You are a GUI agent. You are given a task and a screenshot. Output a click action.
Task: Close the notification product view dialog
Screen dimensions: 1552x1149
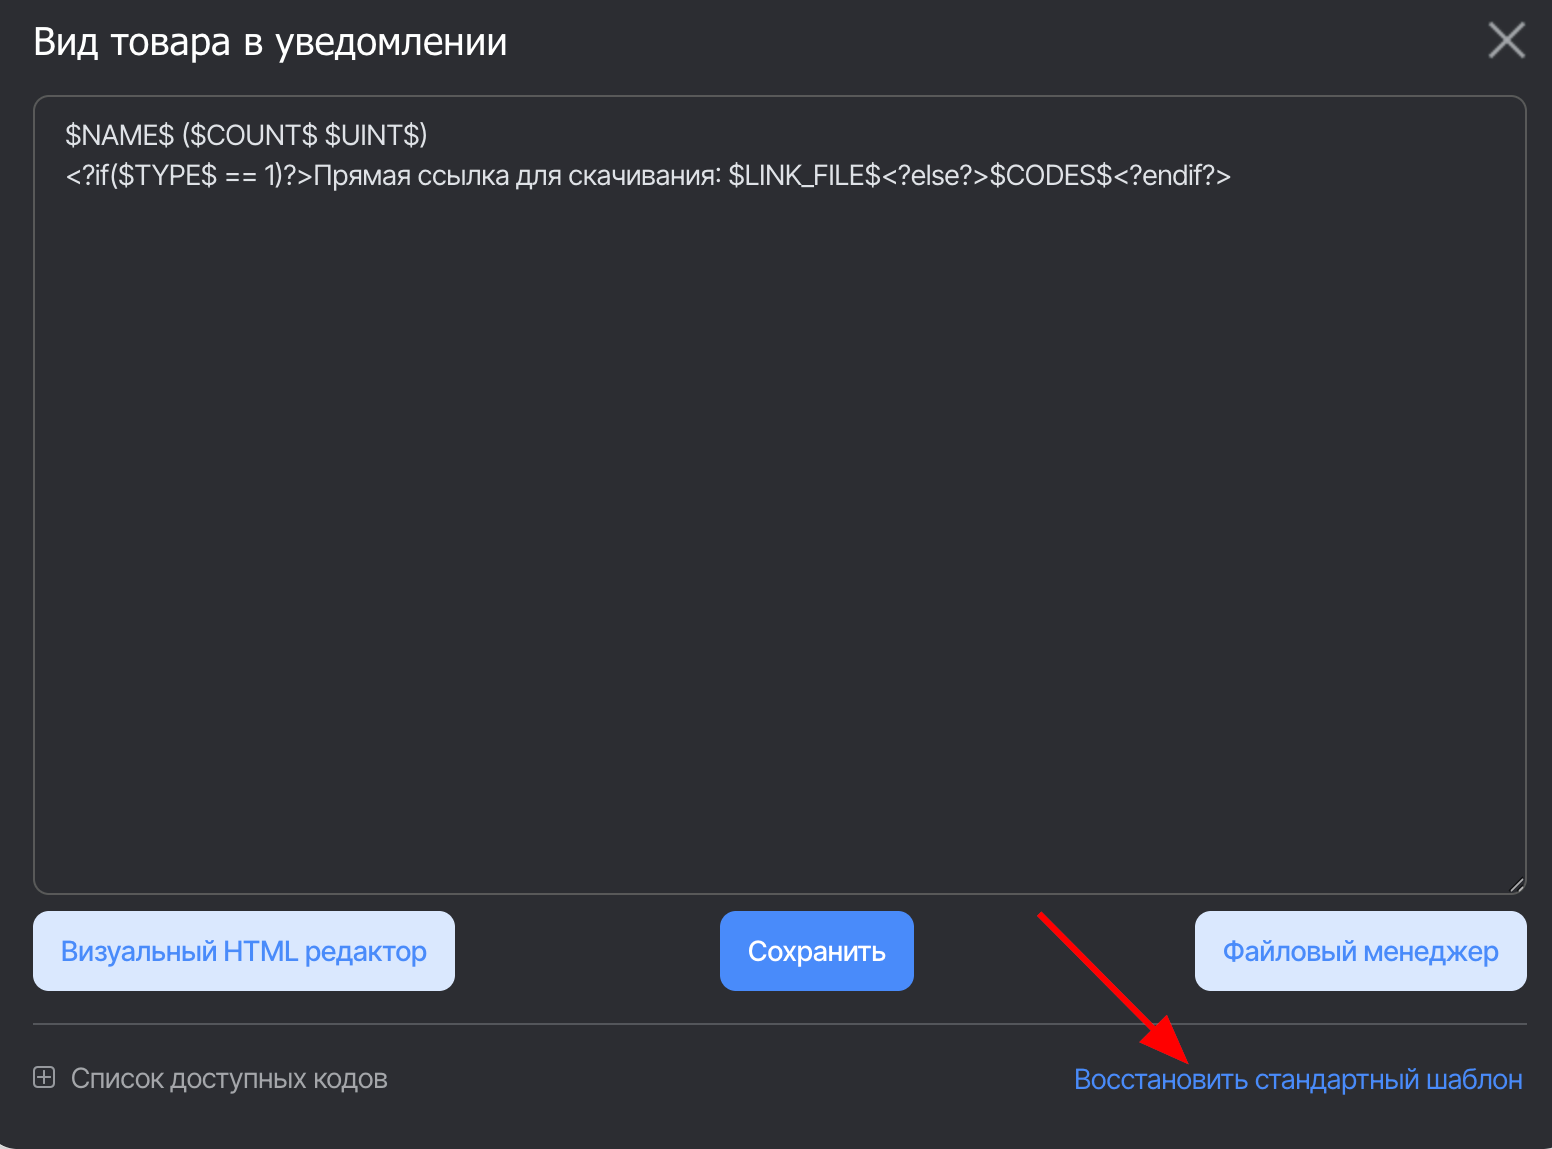pyautogui.click(x=1506, y=41)
